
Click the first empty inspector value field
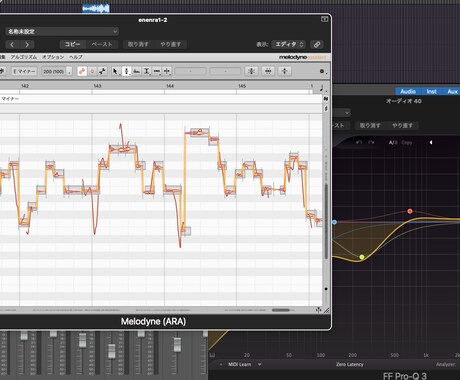(x=190, y=71)
